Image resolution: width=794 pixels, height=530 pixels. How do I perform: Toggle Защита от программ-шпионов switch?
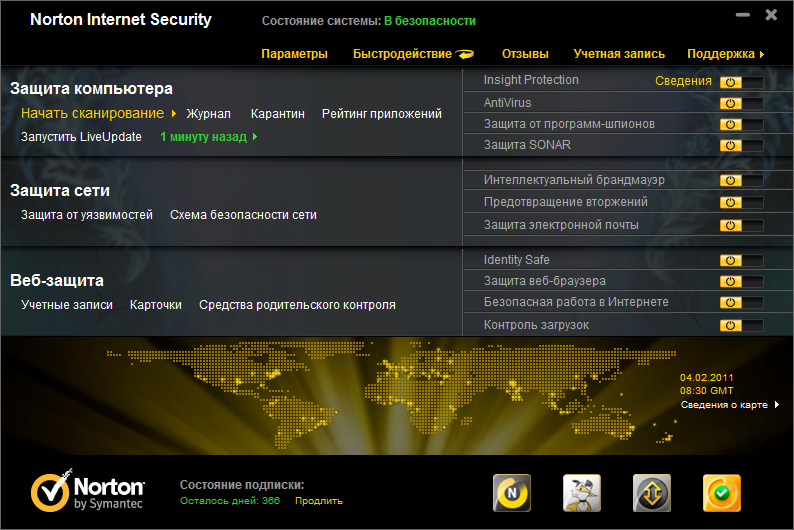(741, 125)
